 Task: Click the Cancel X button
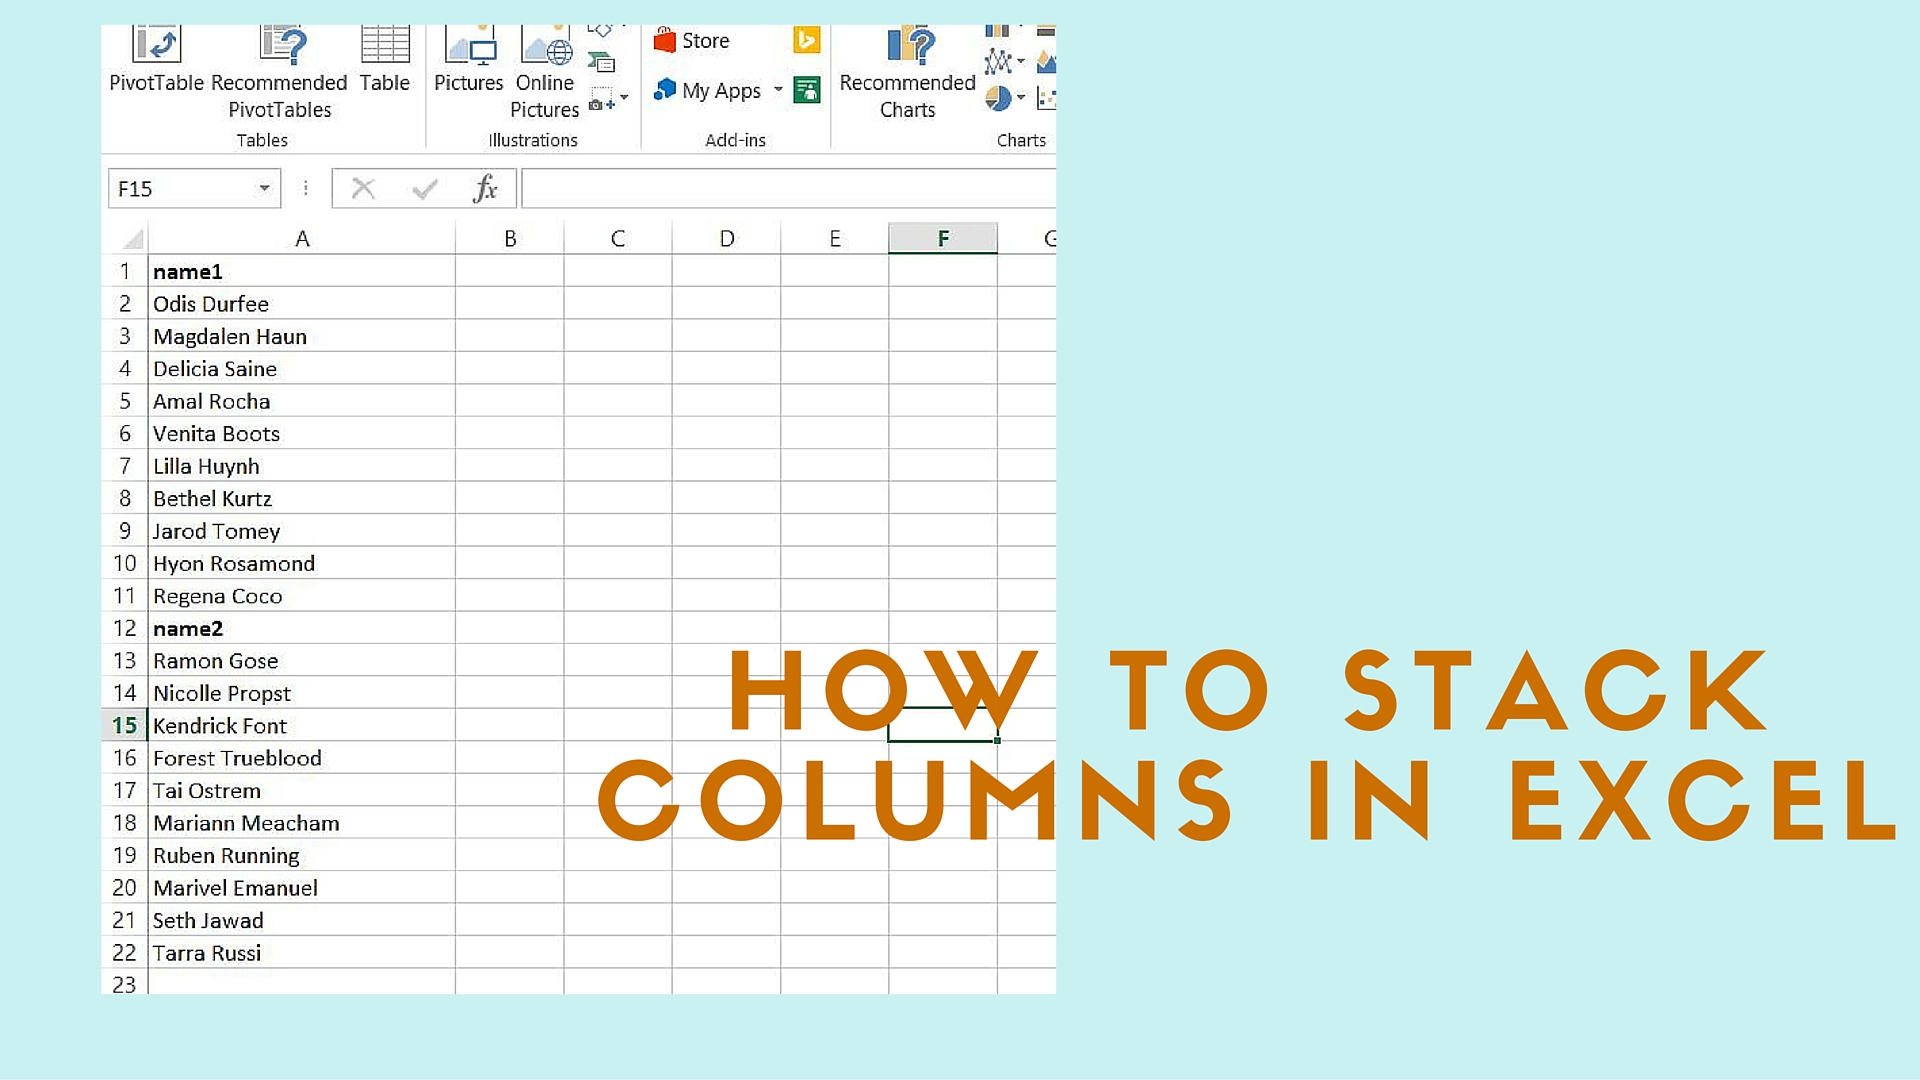[x=363, y=187]
